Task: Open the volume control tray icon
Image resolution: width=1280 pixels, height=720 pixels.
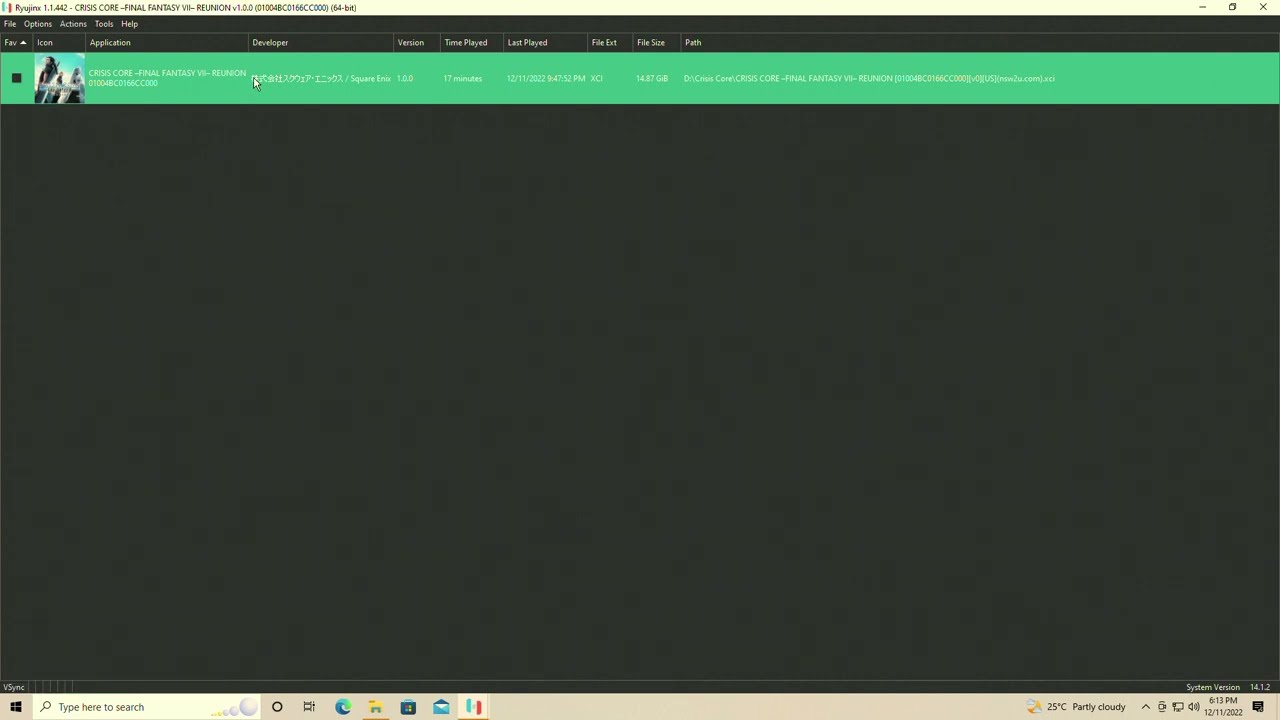Action: tap(1194, 707)
